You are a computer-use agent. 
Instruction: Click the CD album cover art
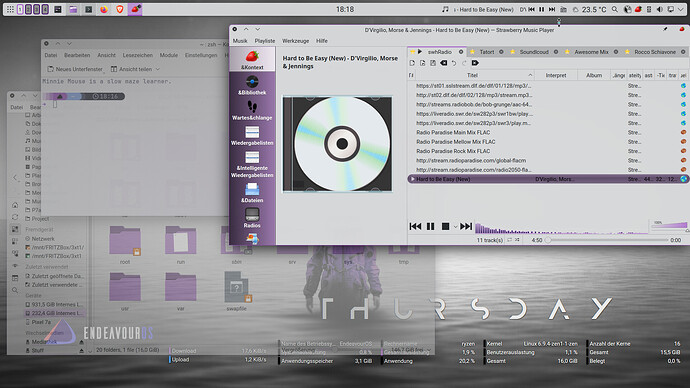(x=338, y=144)
